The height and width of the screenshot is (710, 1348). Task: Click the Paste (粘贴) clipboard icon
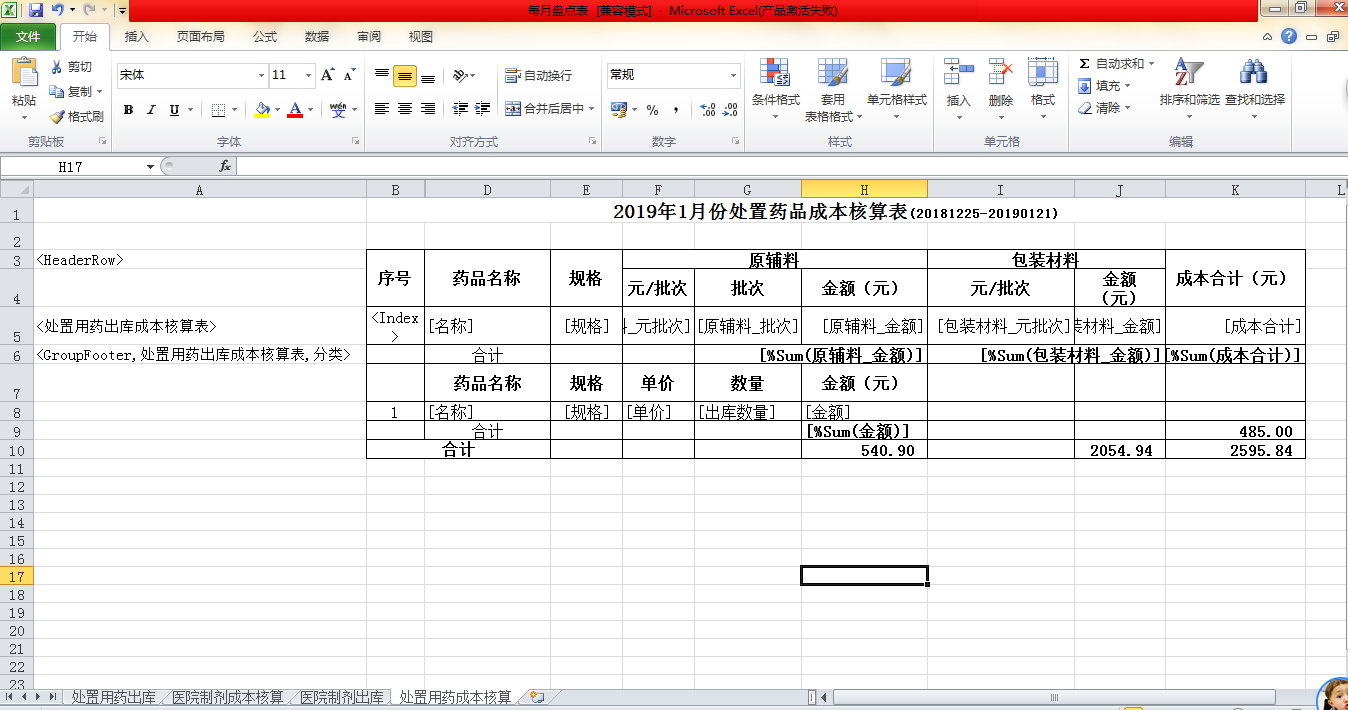pyautogui.click(x=24, y=73)
